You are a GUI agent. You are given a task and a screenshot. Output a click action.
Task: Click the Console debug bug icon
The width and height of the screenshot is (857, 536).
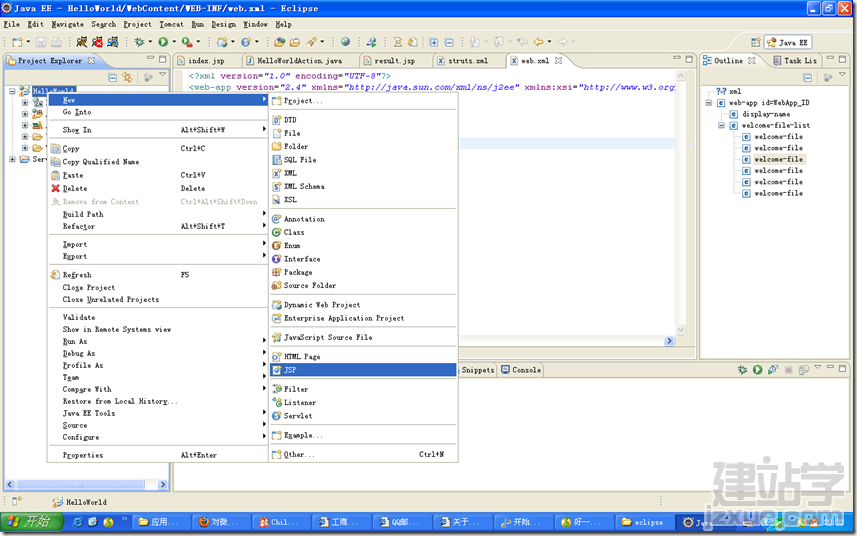742,370
